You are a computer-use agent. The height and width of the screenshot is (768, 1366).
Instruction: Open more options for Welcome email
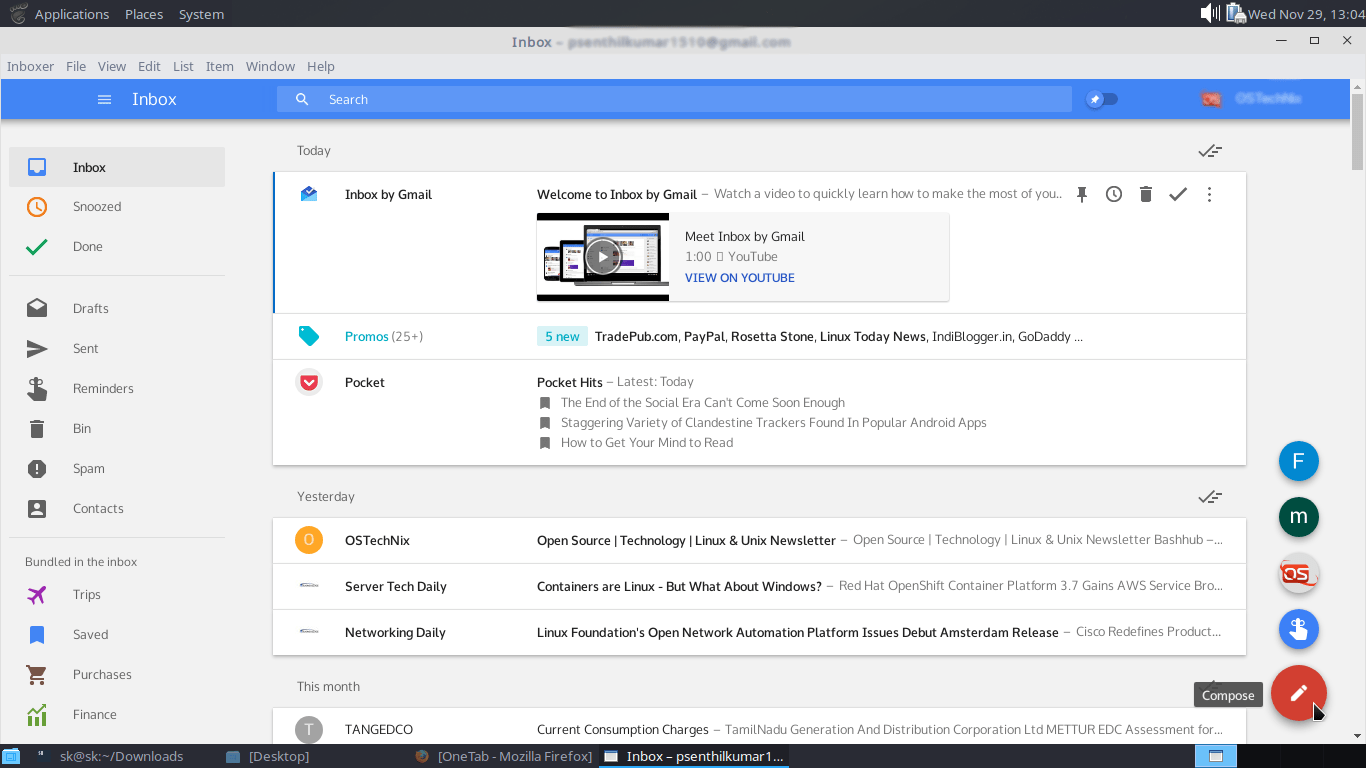[x=1210, y=194]
